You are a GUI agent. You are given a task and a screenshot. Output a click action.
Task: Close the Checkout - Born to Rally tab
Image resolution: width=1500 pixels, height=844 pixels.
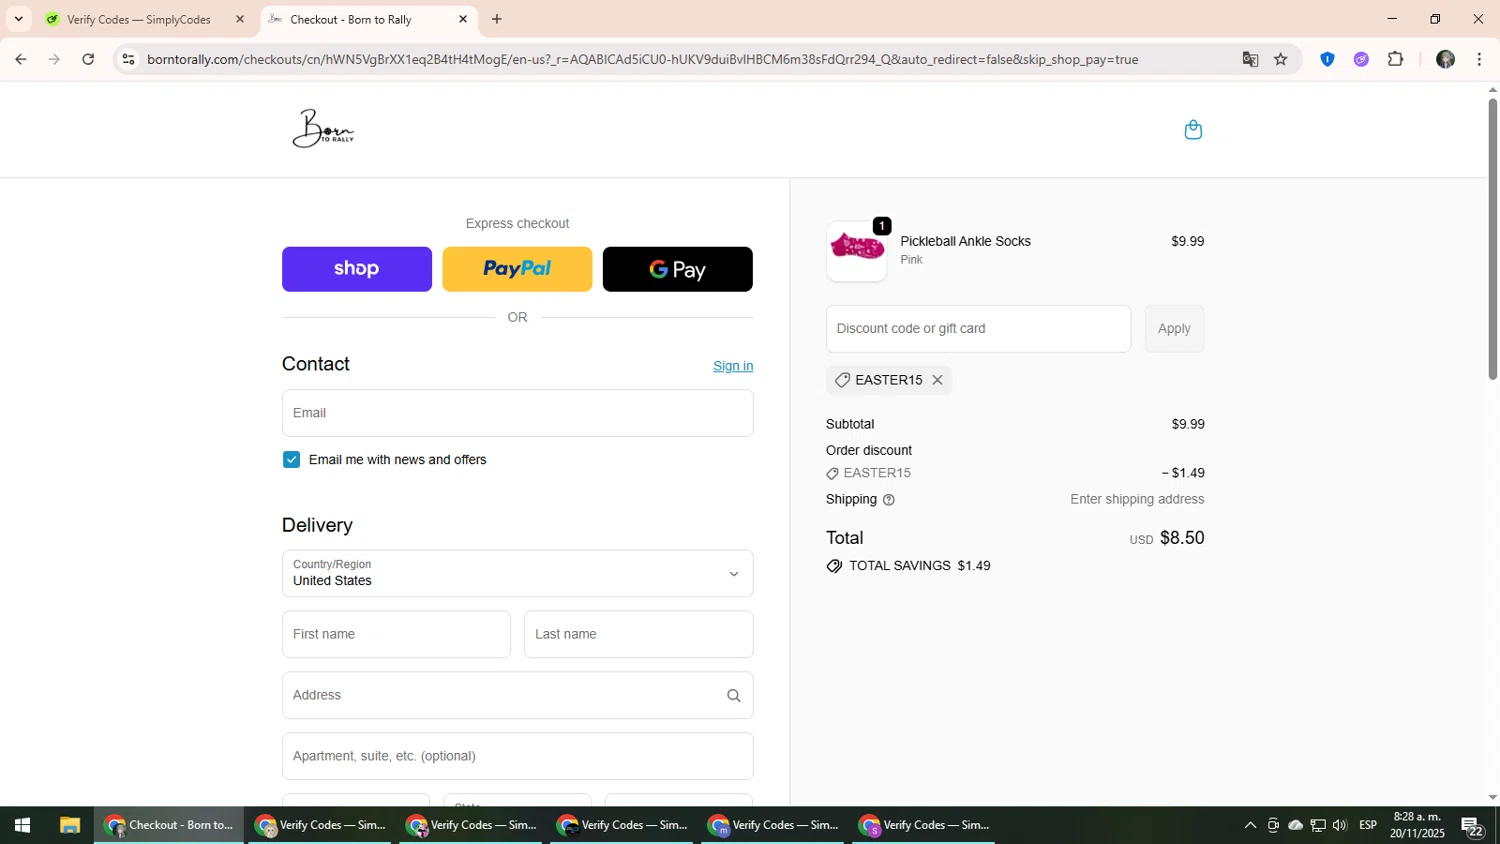(x=463, y=19)
